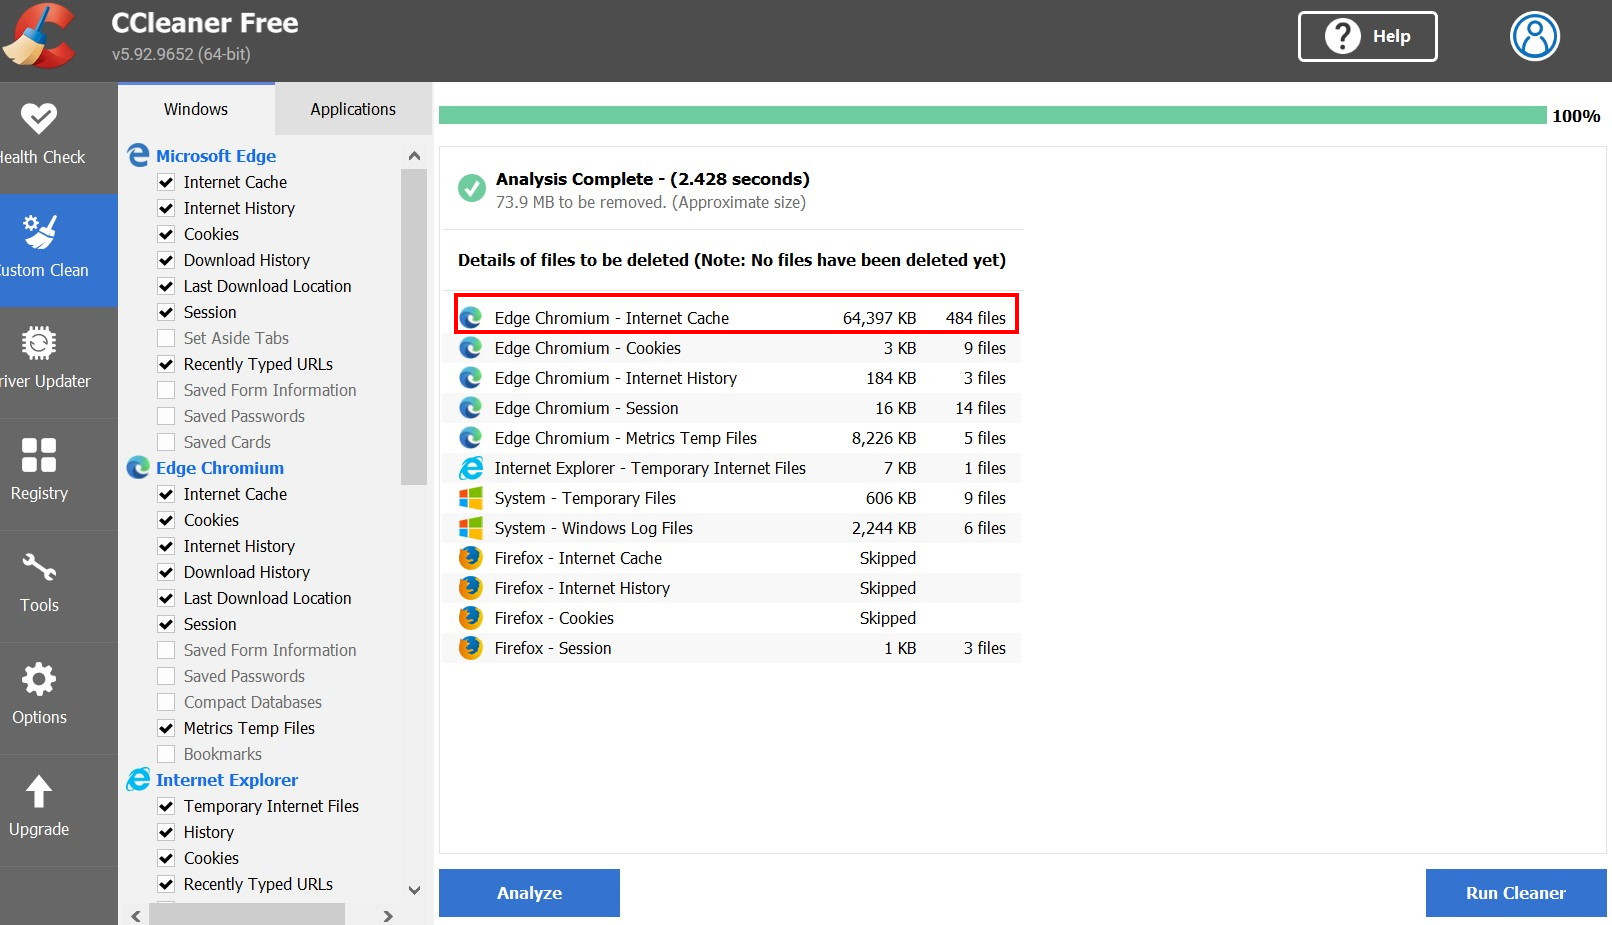Uncheck Edge Chromium Download History checkbox
Viewport: 1612px width, 925px height.
(x=166, y=572)
